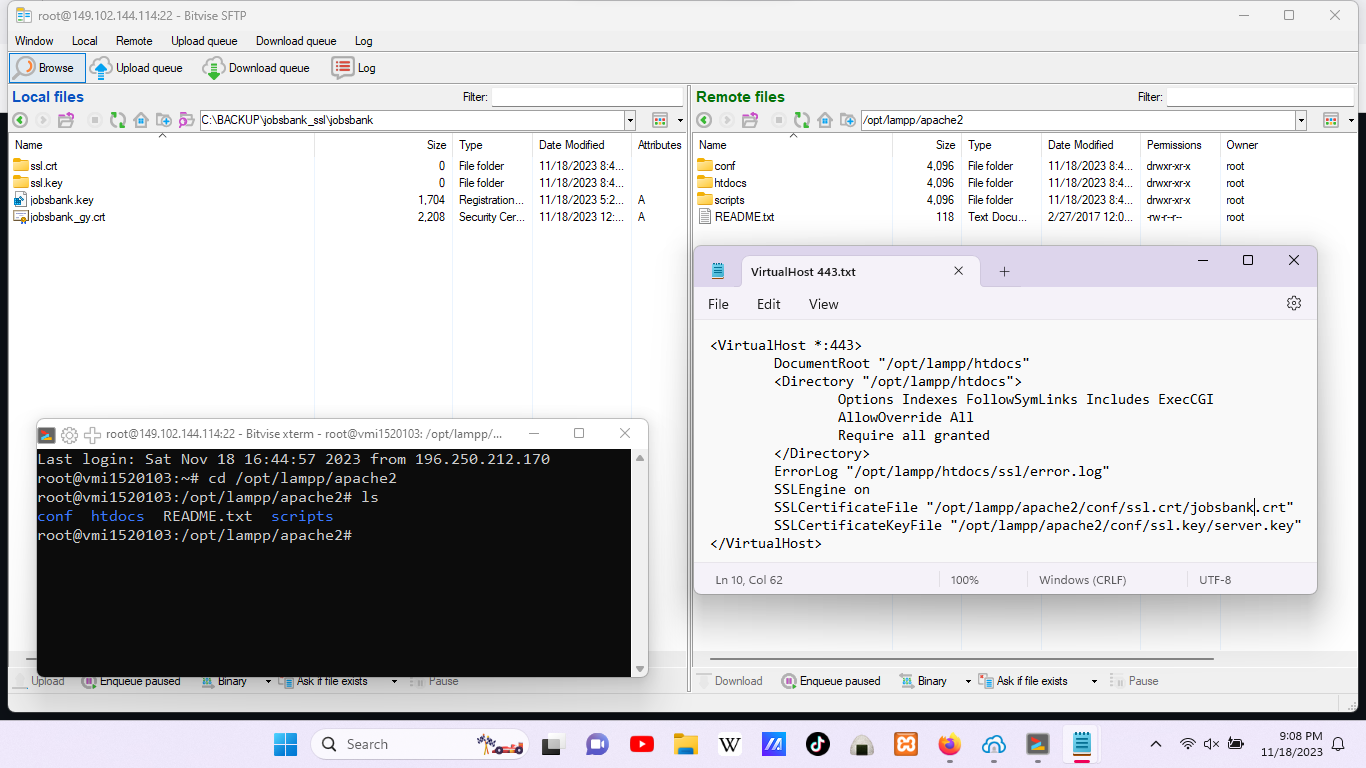Click the taskbar Search box
Image resolution: width=1366 pixels, height=768 pixels.
point(420,744)
